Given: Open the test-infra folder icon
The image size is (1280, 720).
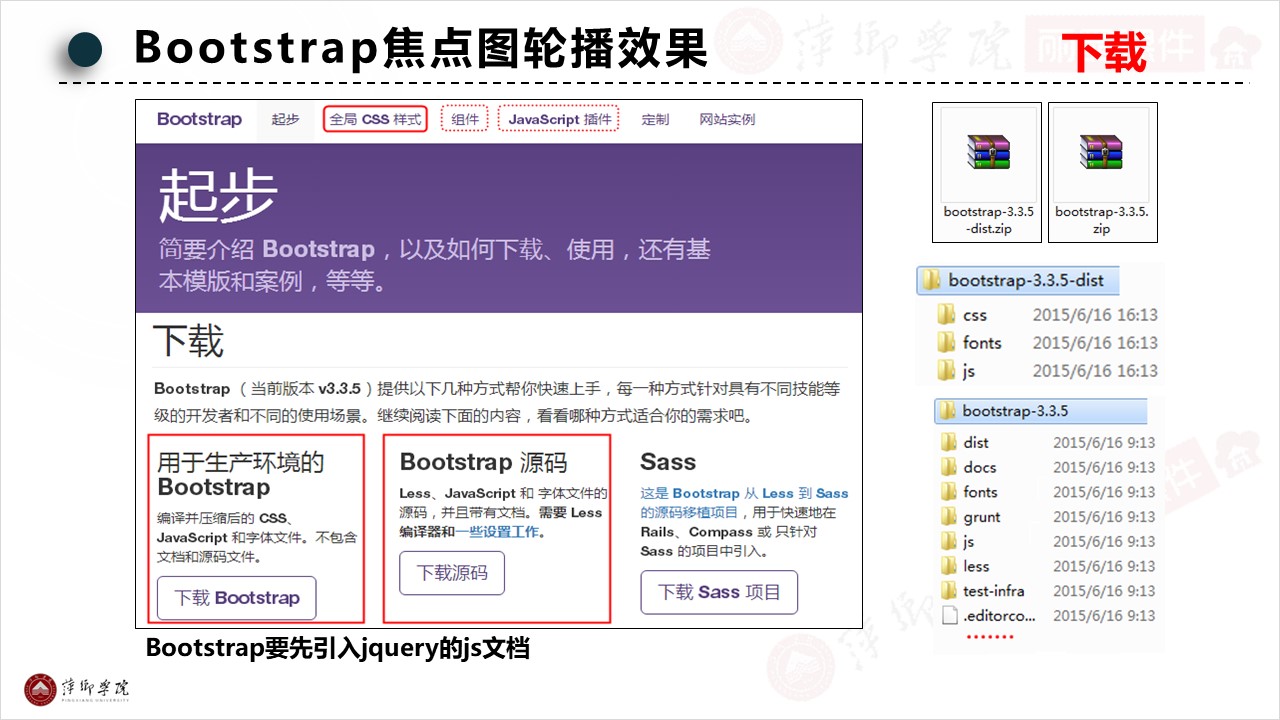Looking at the screenshot, I should pyautogui.click(x=949, y=591).
